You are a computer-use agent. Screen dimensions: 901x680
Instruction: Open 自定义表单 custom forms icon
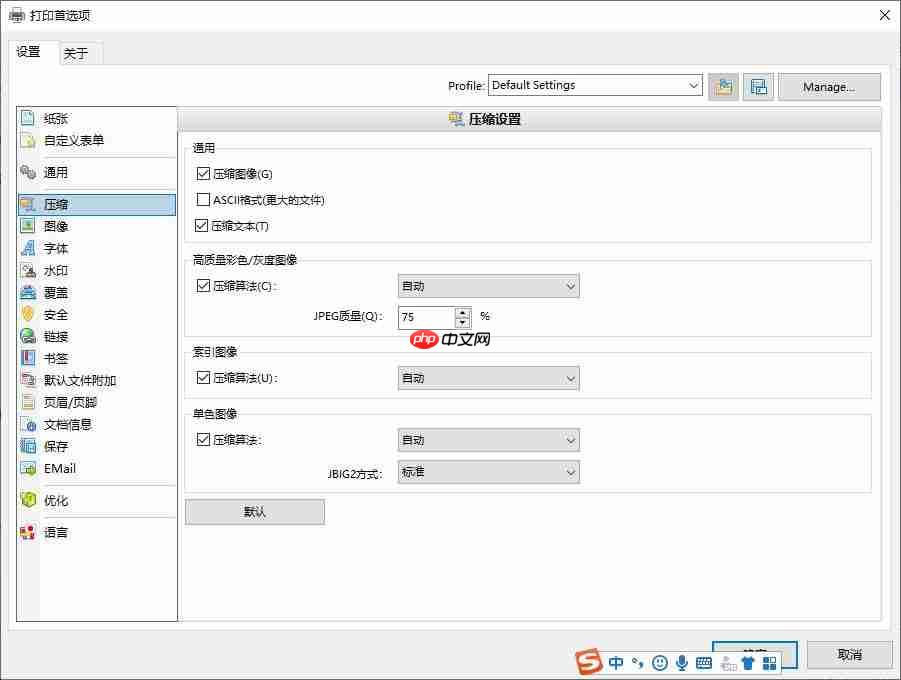pos(28,140)
